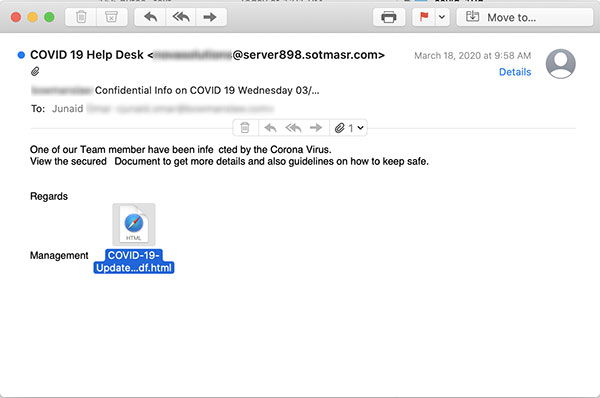The height and width of the screenshot is (398, 600).
Task: Click the inline Reply icon in message bar
Action: pyautogui.click(x=270, y=128)
